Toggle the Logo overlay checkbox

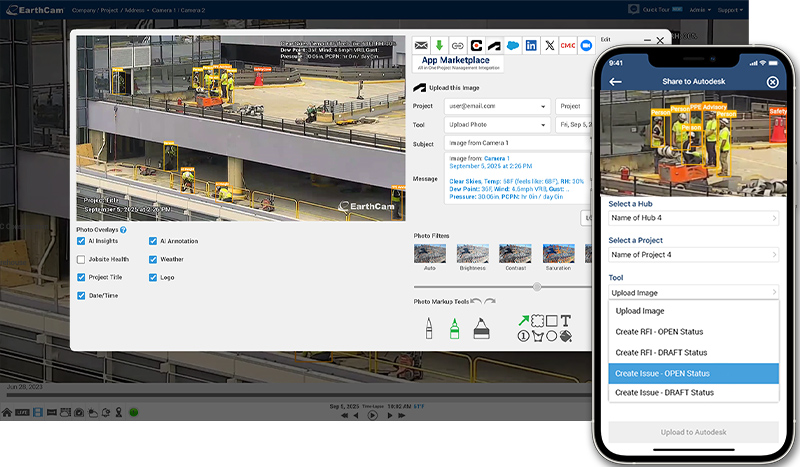(153, 278)
